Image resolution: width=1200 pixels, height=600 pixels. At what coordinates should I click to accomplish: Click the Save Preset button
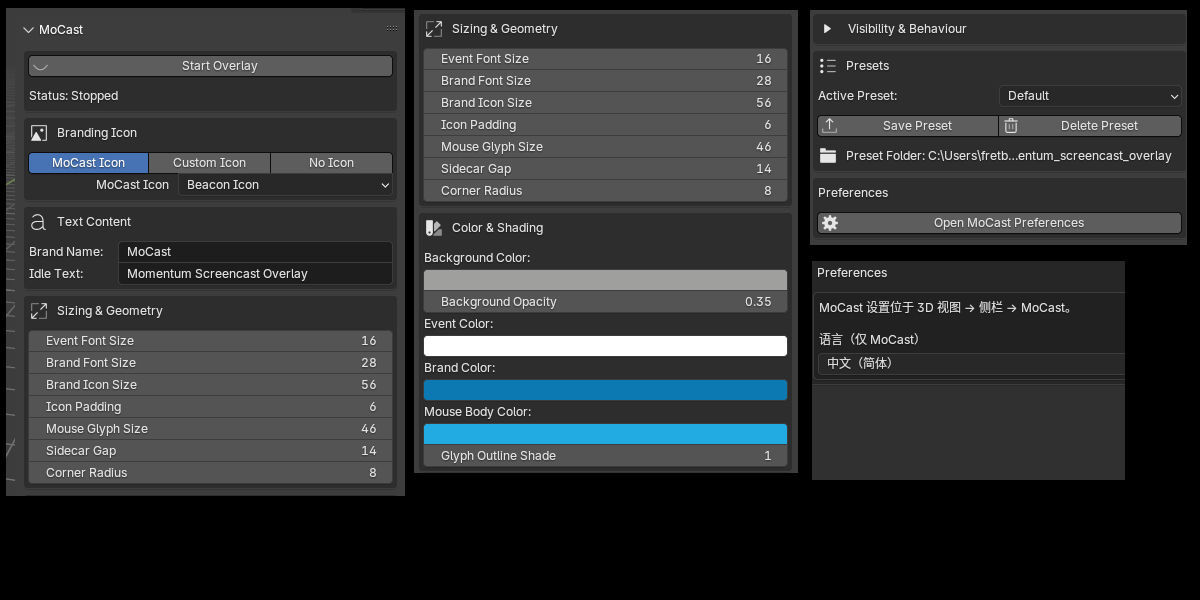[907, 126]
